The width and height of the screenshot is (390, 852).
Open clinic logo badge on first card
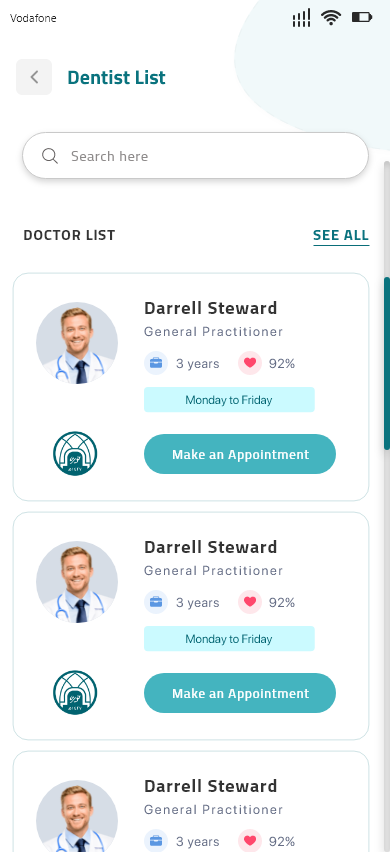click(x=75, y=454)
